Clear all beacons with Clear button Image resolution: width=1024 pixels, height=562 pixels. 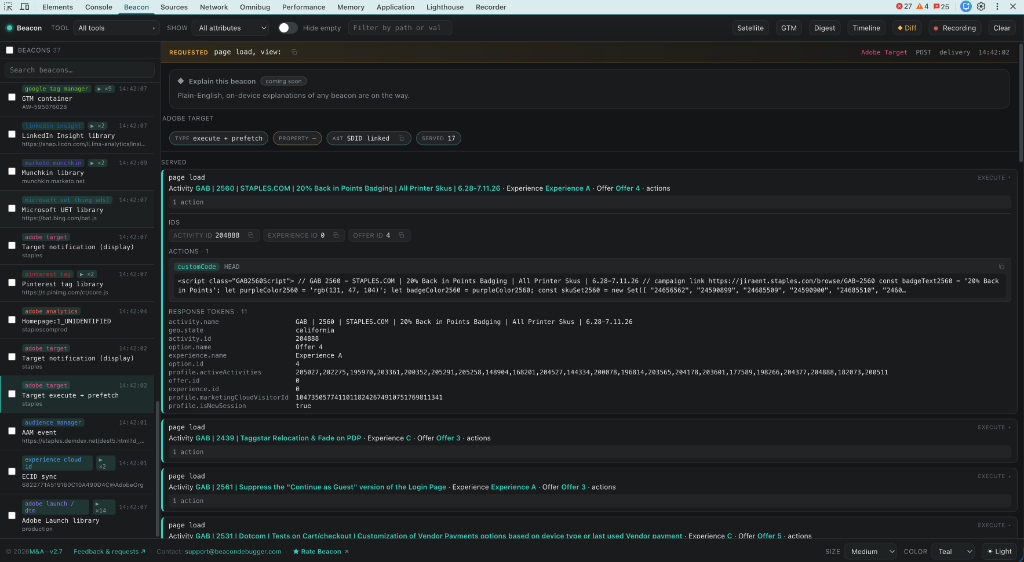point(1002,28)
